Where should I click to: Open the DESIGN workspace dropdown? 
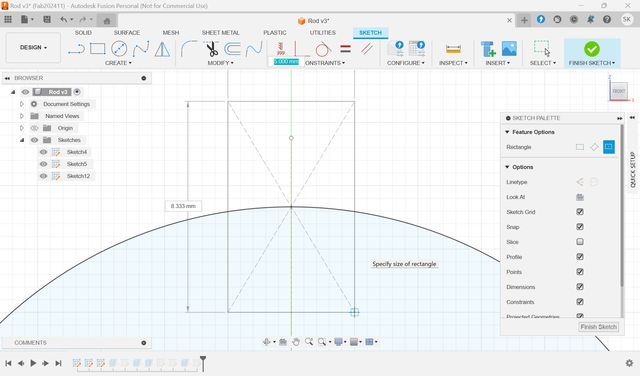click(33, 48)
